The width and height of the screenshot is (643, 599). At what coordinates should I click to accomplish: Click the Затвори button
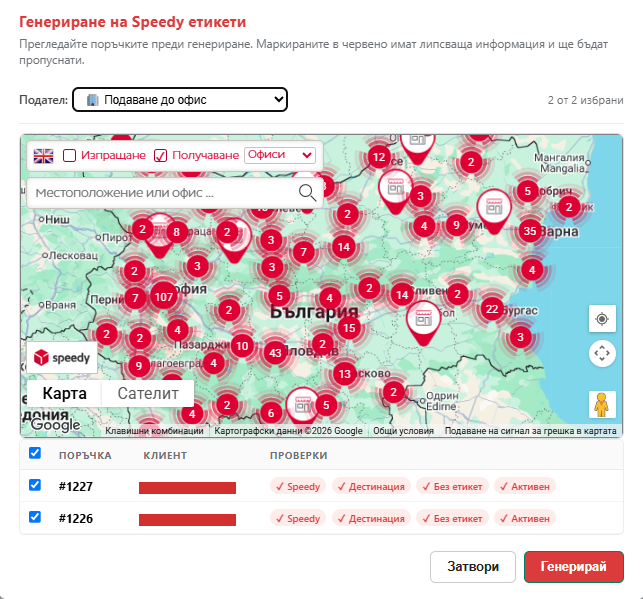coord(473,567)
